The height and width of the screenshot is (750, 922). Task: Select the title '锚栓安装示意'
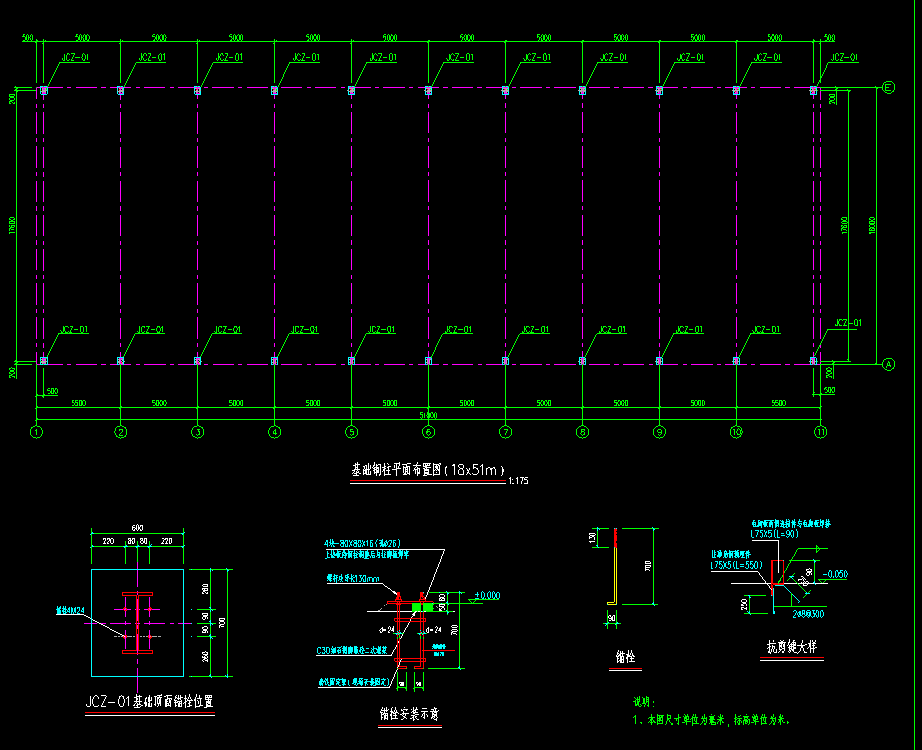point(409,714)
